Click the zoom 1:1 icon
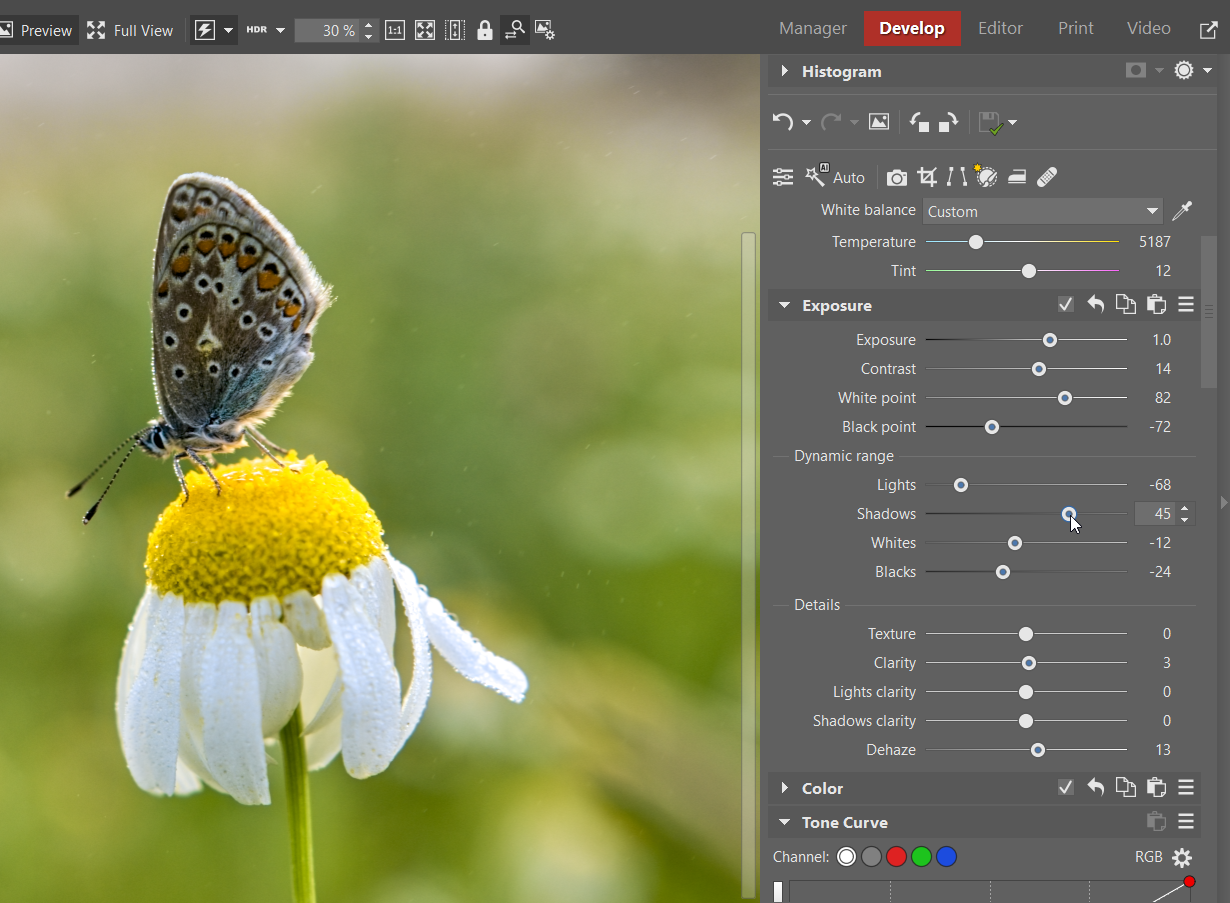1230x903 pixels. [395, 30]
